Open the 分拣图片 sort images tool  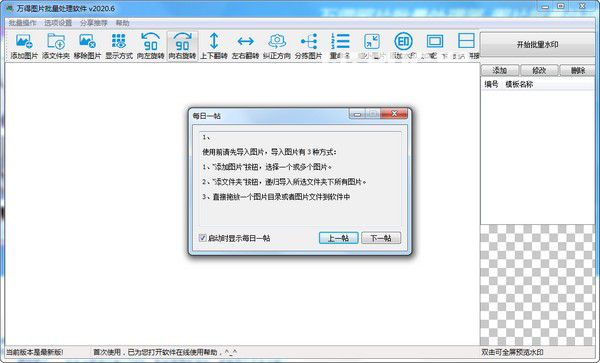[x=308, y=46]
